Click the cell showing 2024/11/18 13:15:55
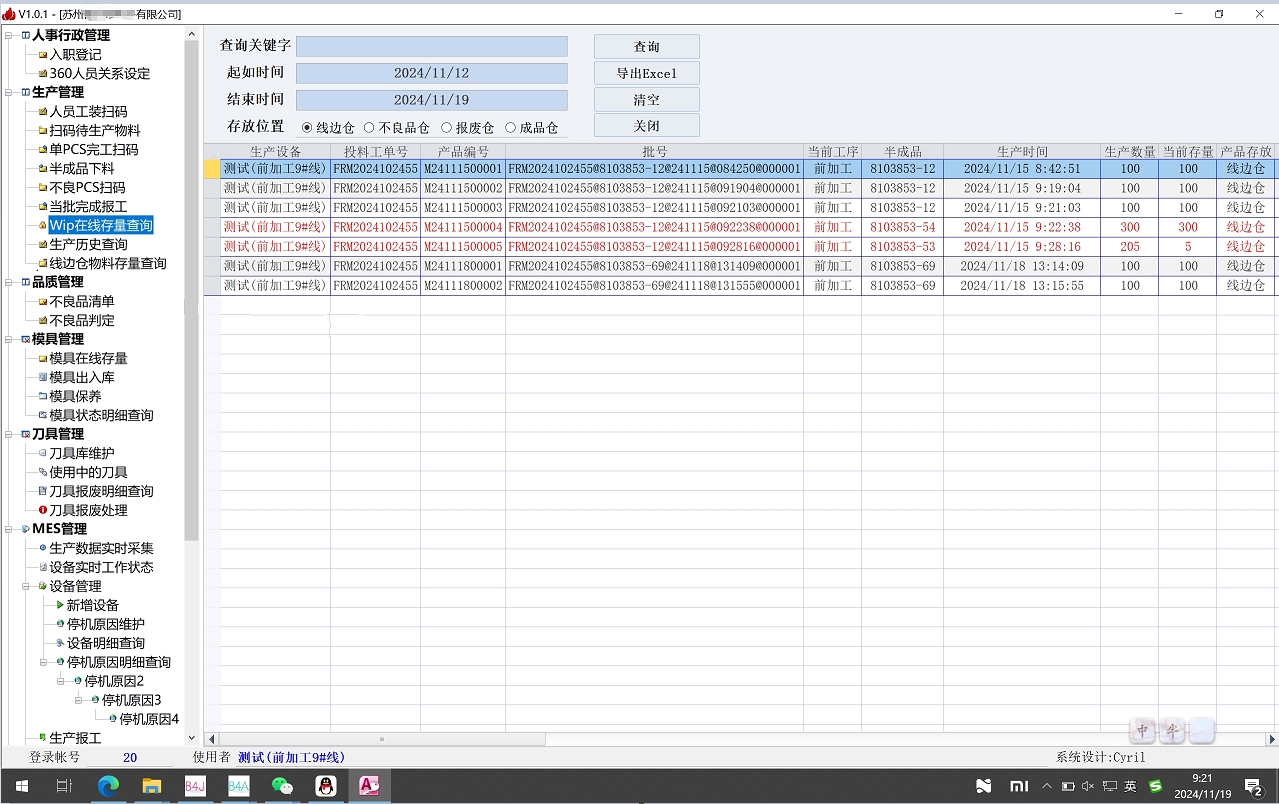The height and width of the screenshot is (804, 1279). (x=1022, y=286)
